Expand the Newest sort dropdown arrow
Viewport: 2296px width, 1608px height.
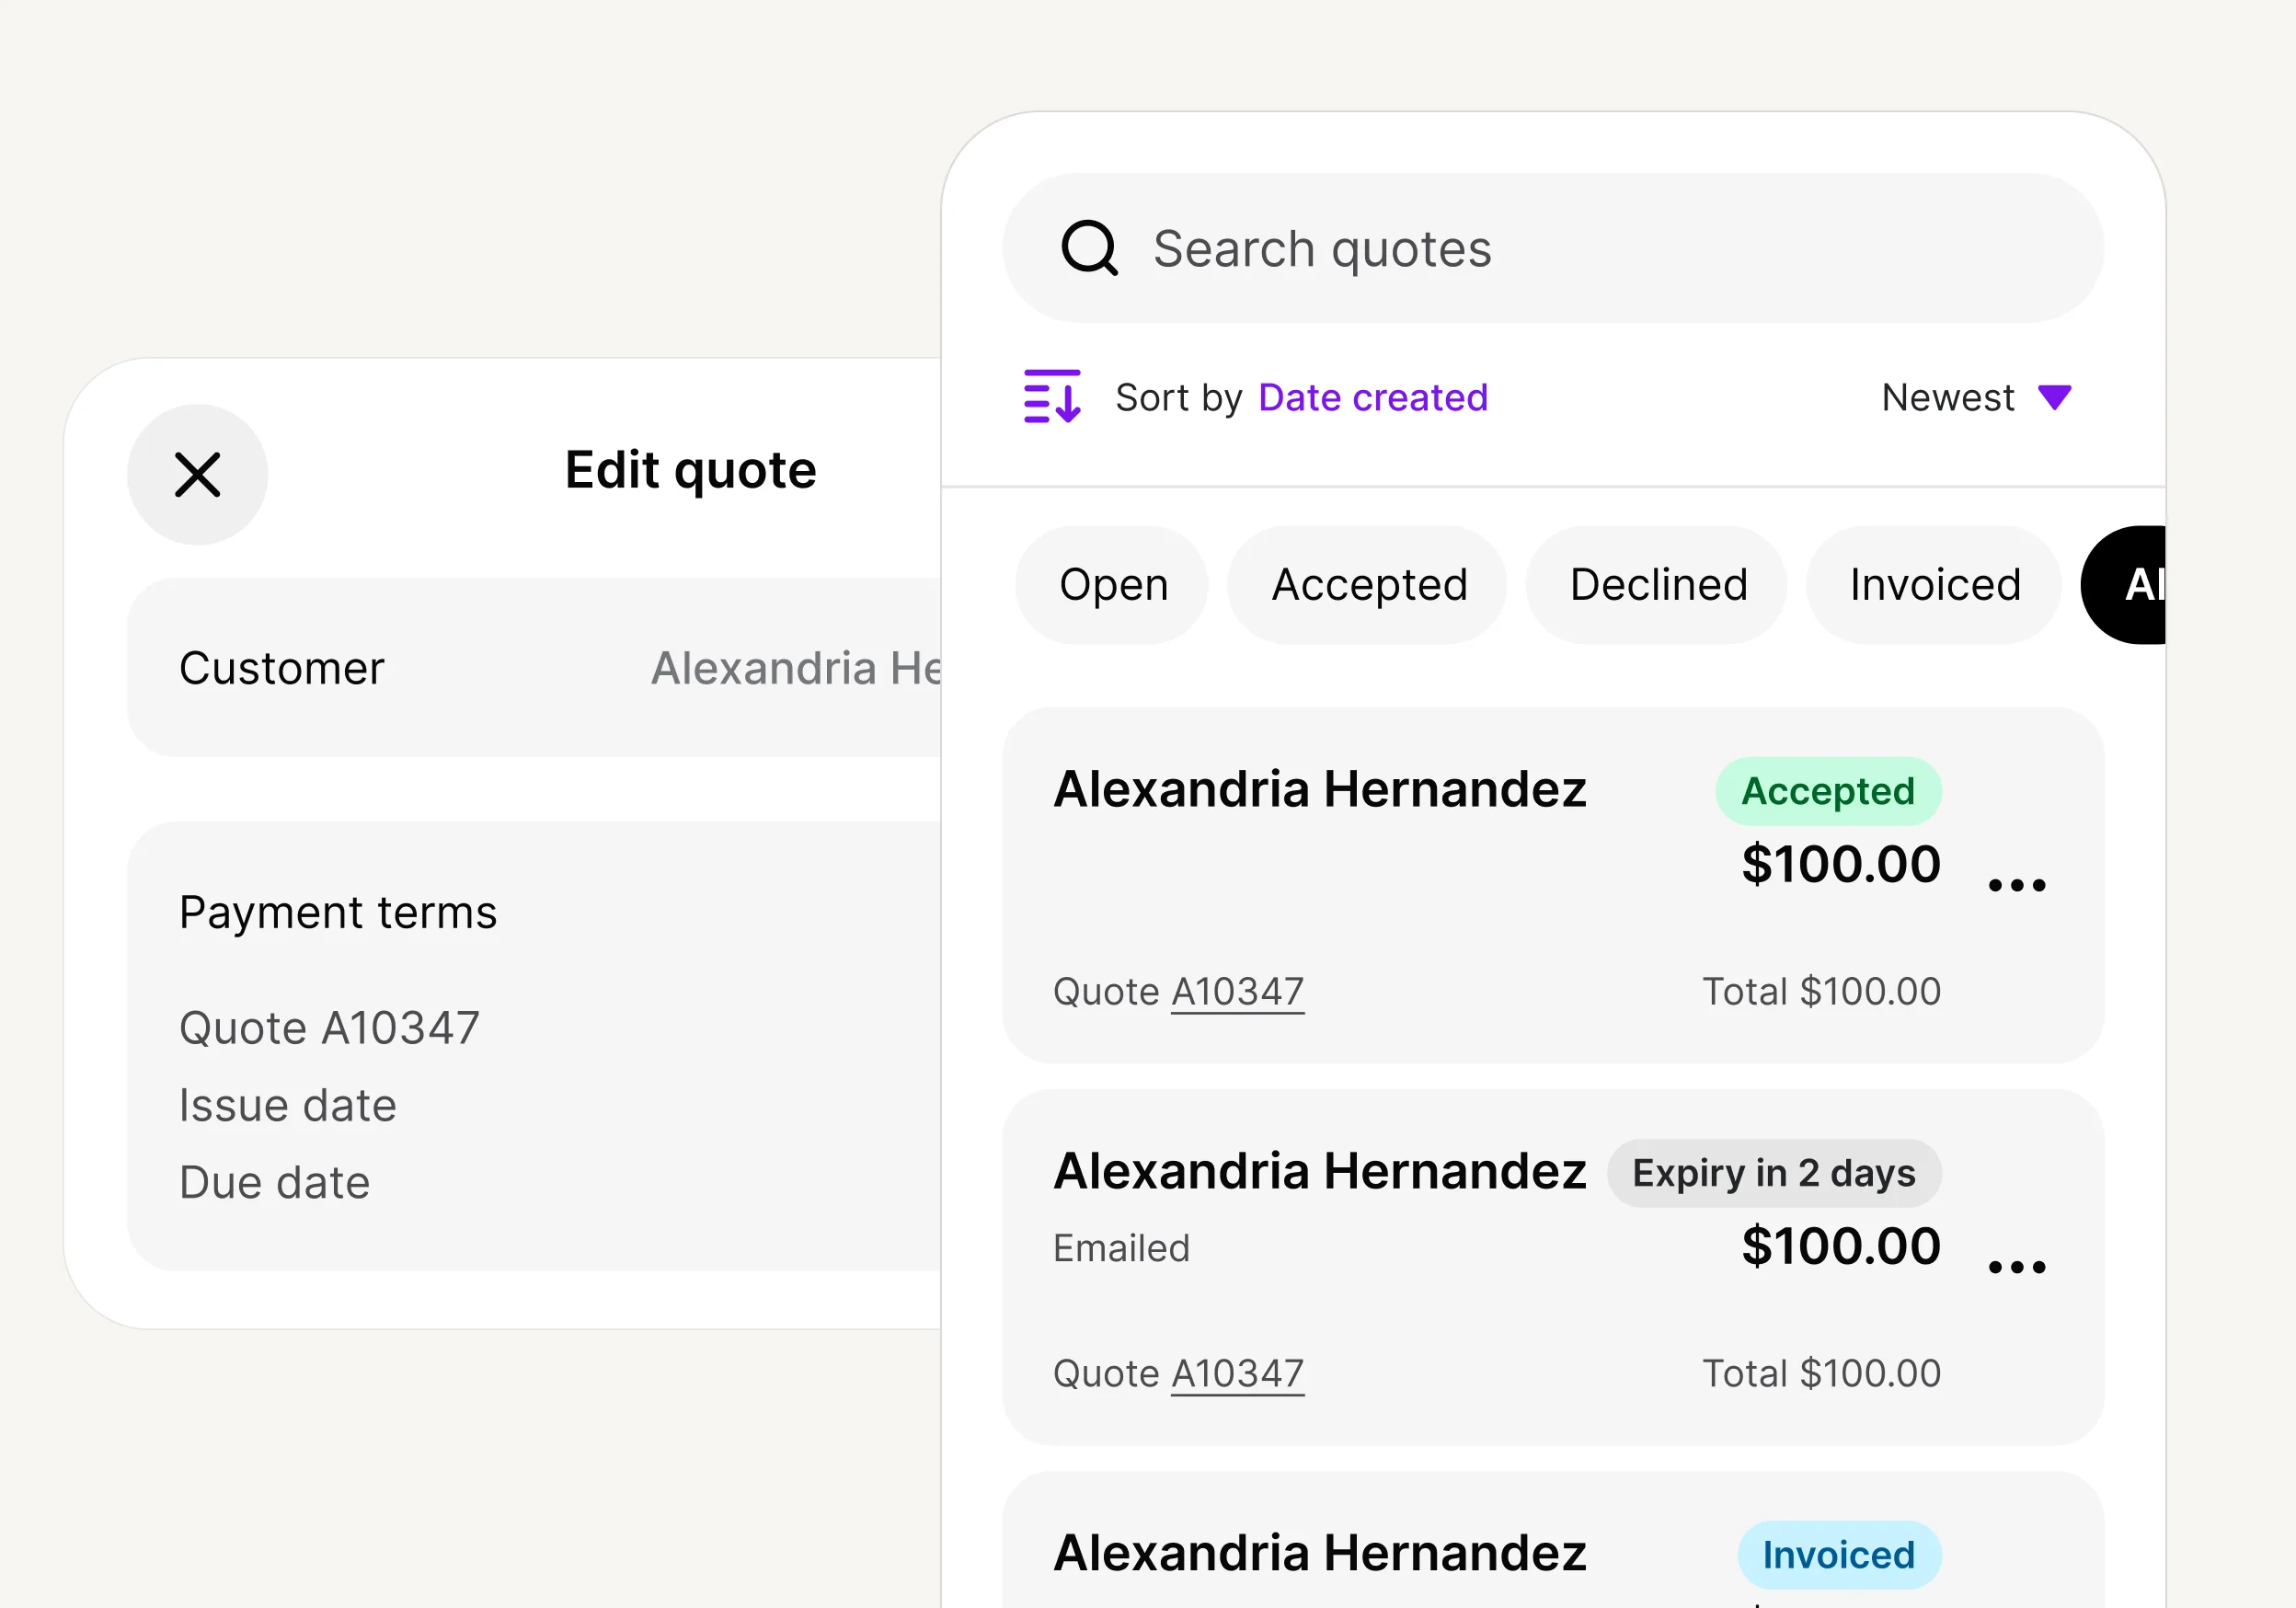2054,397
